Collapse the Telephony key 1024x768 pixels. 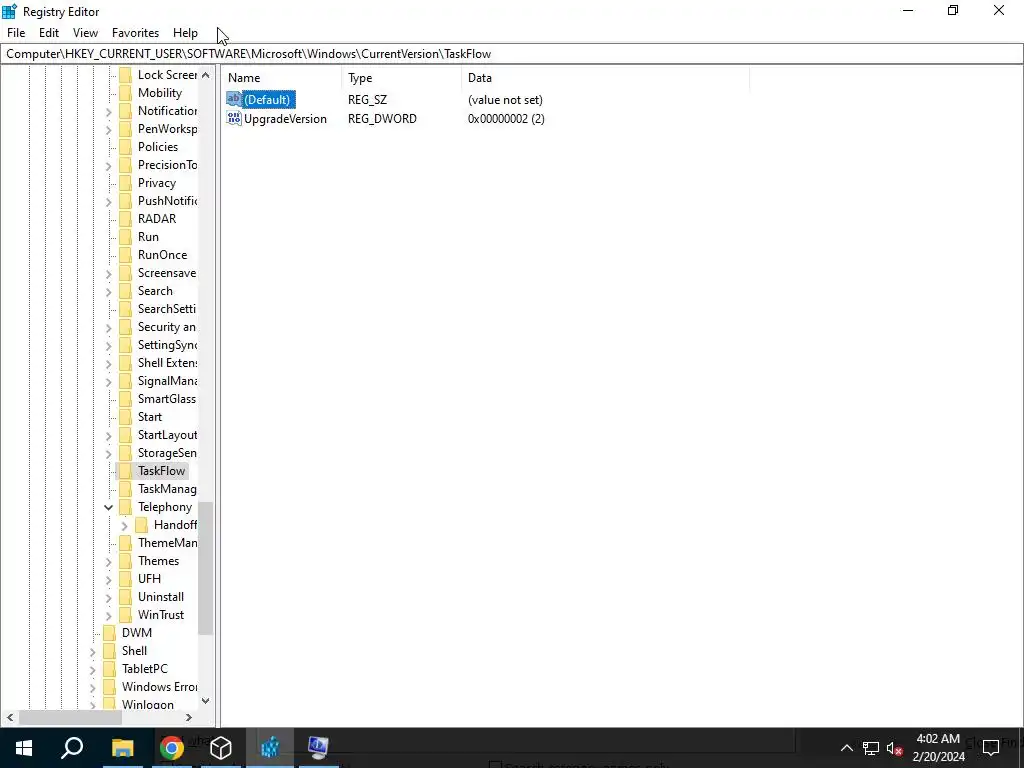pyautogui.click(x=108, y=507)
